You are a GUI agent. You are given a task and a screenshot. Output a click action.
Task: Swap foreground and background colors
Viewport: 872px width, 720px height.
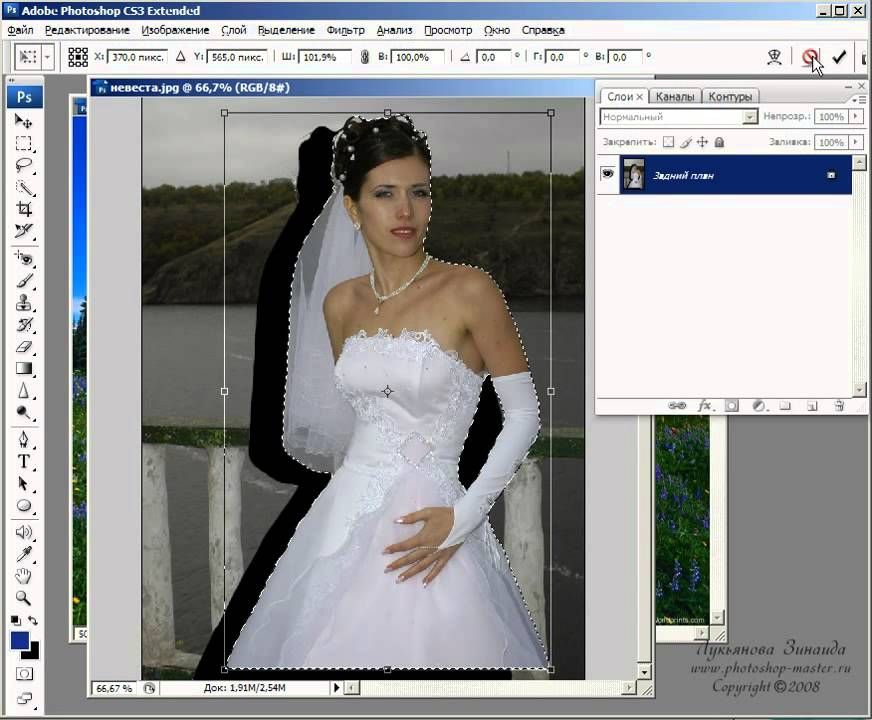point(33,620)
